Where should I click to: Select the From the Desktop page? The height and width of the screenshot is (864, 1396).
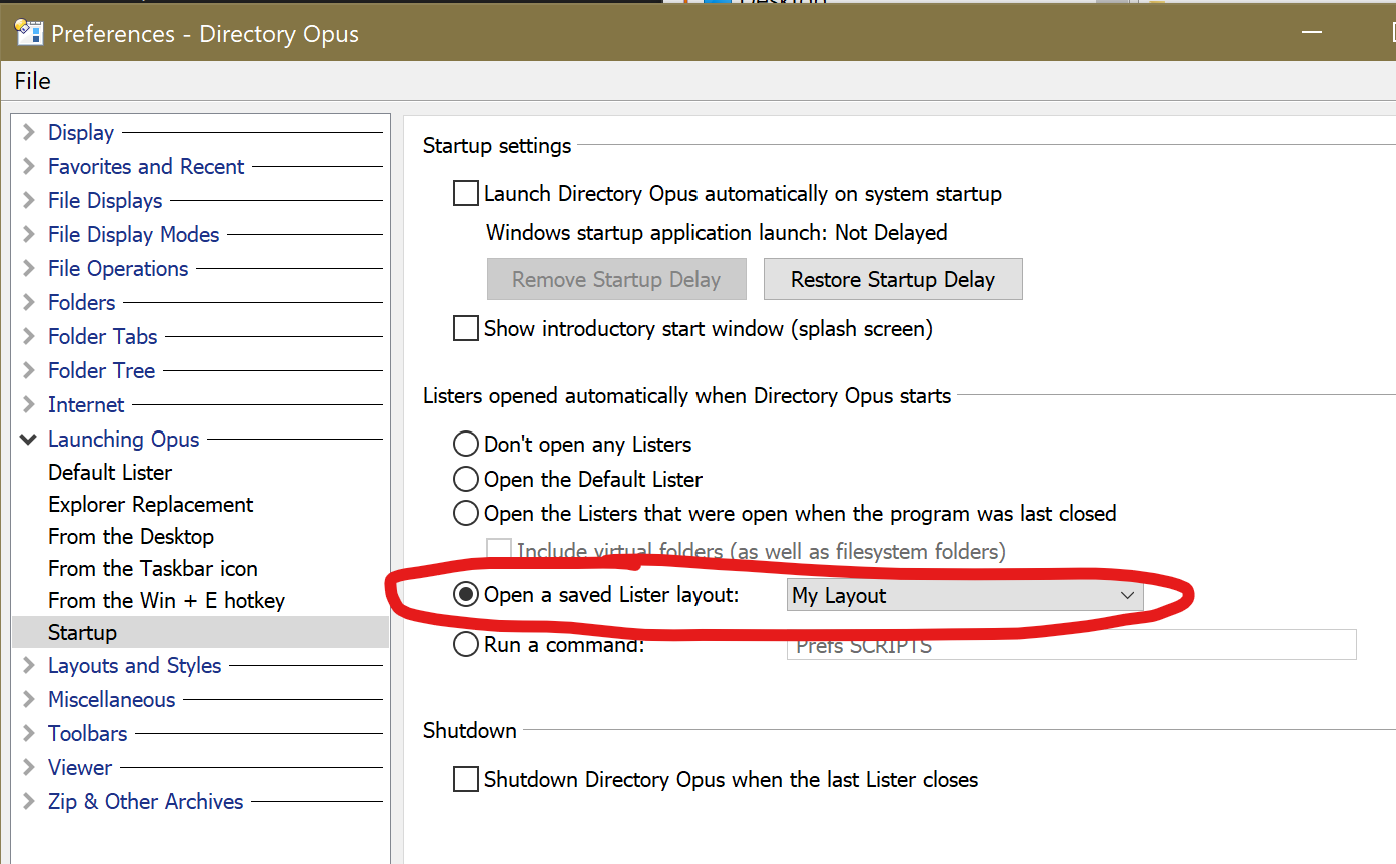pos(131,536)
